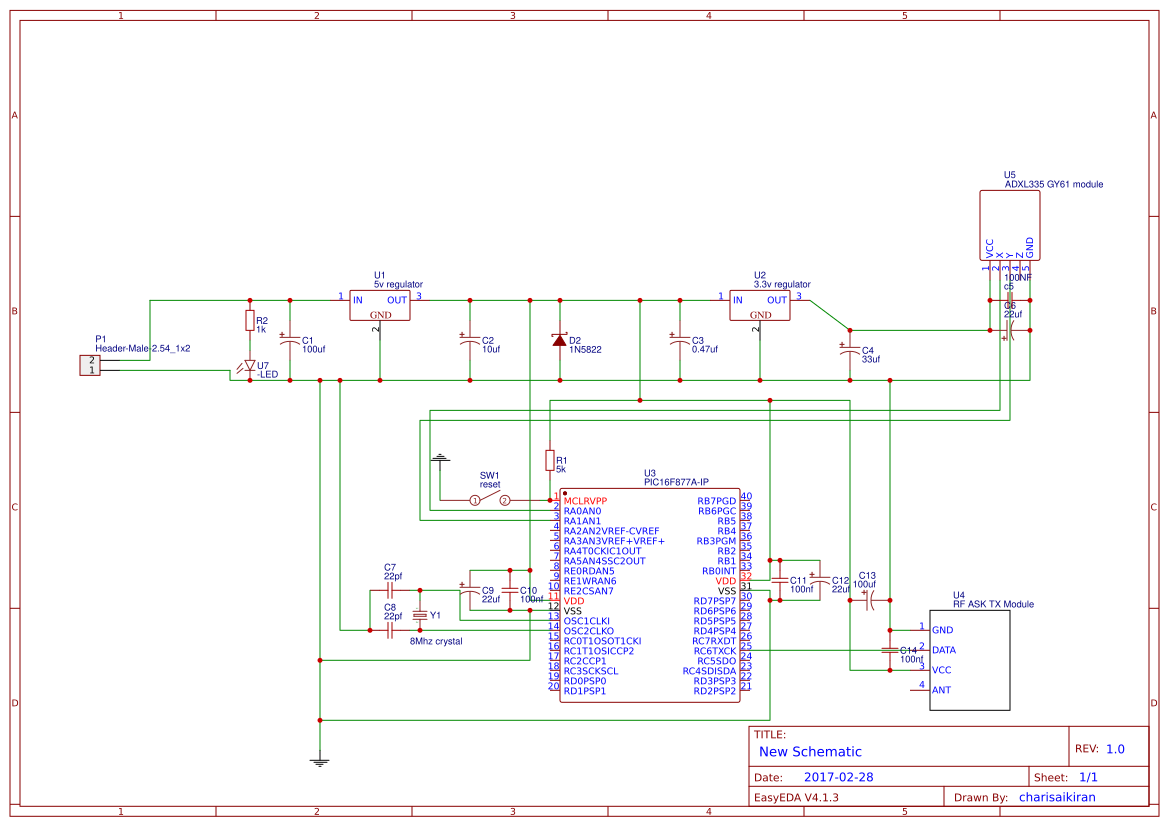Click the P1 male header connector

(90, 365)
